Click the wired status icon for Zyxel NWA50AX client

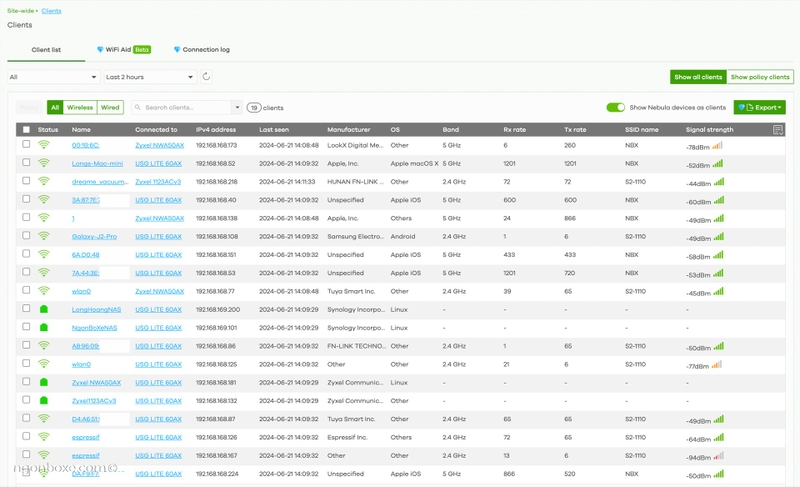pyautogui.click(x=44, y=382)
